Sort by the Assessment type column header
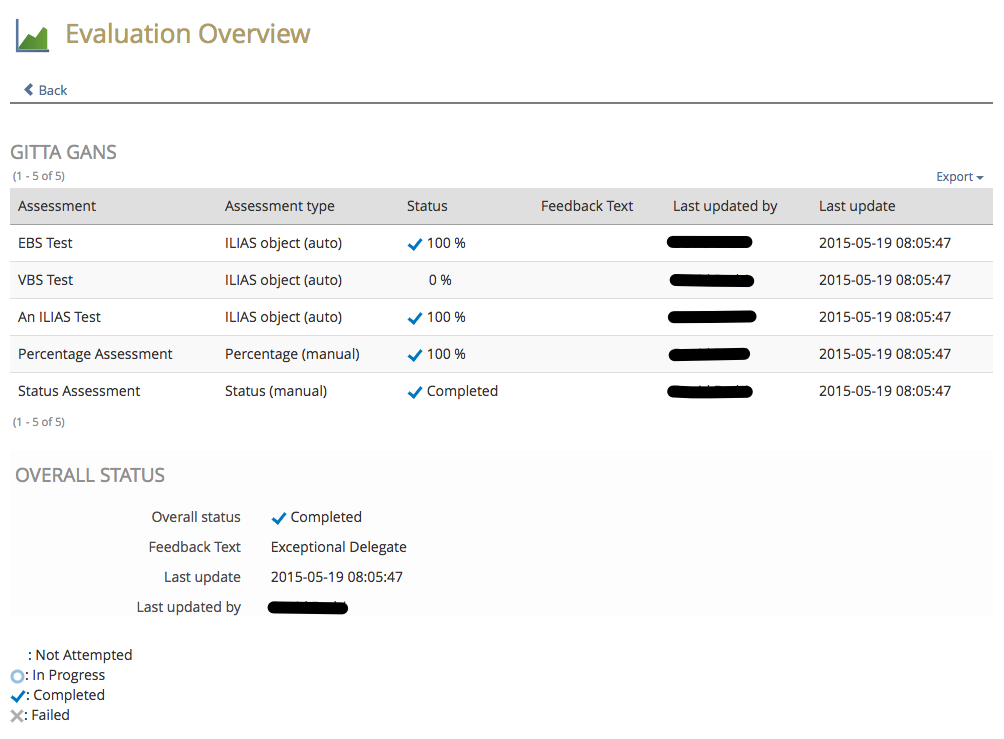This screenshot has width=1004, height=739. pos(279,206)
